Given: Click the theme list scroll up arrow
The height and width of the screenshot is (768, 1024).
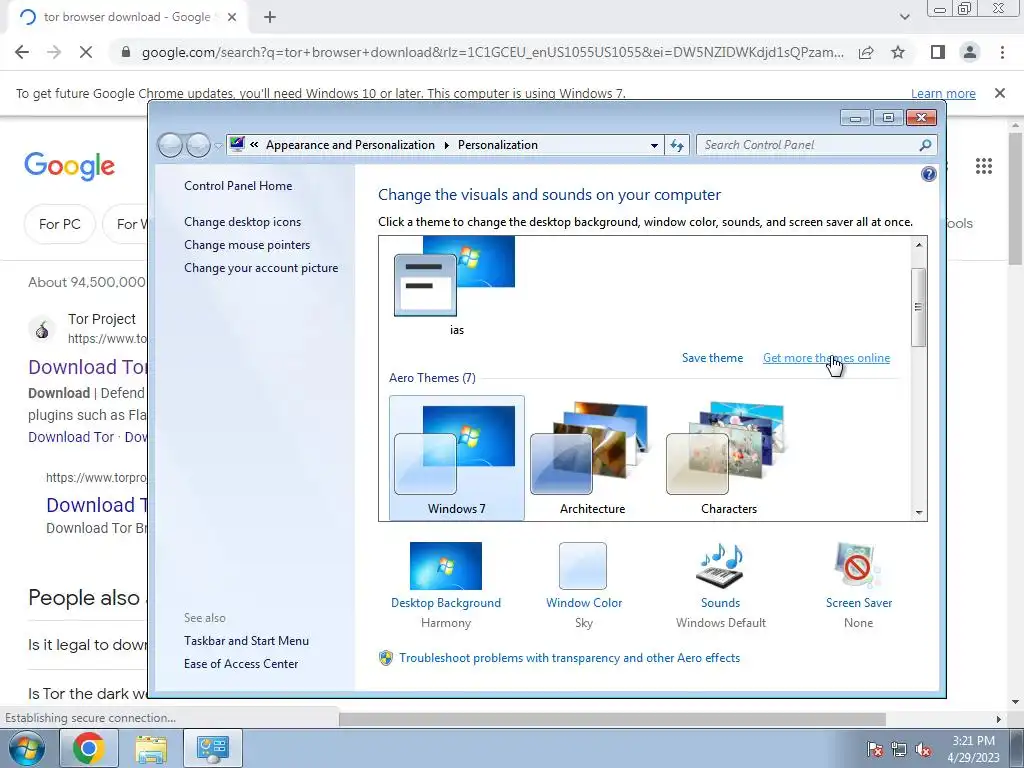Looking at the screenshot, I should (919, 245).
